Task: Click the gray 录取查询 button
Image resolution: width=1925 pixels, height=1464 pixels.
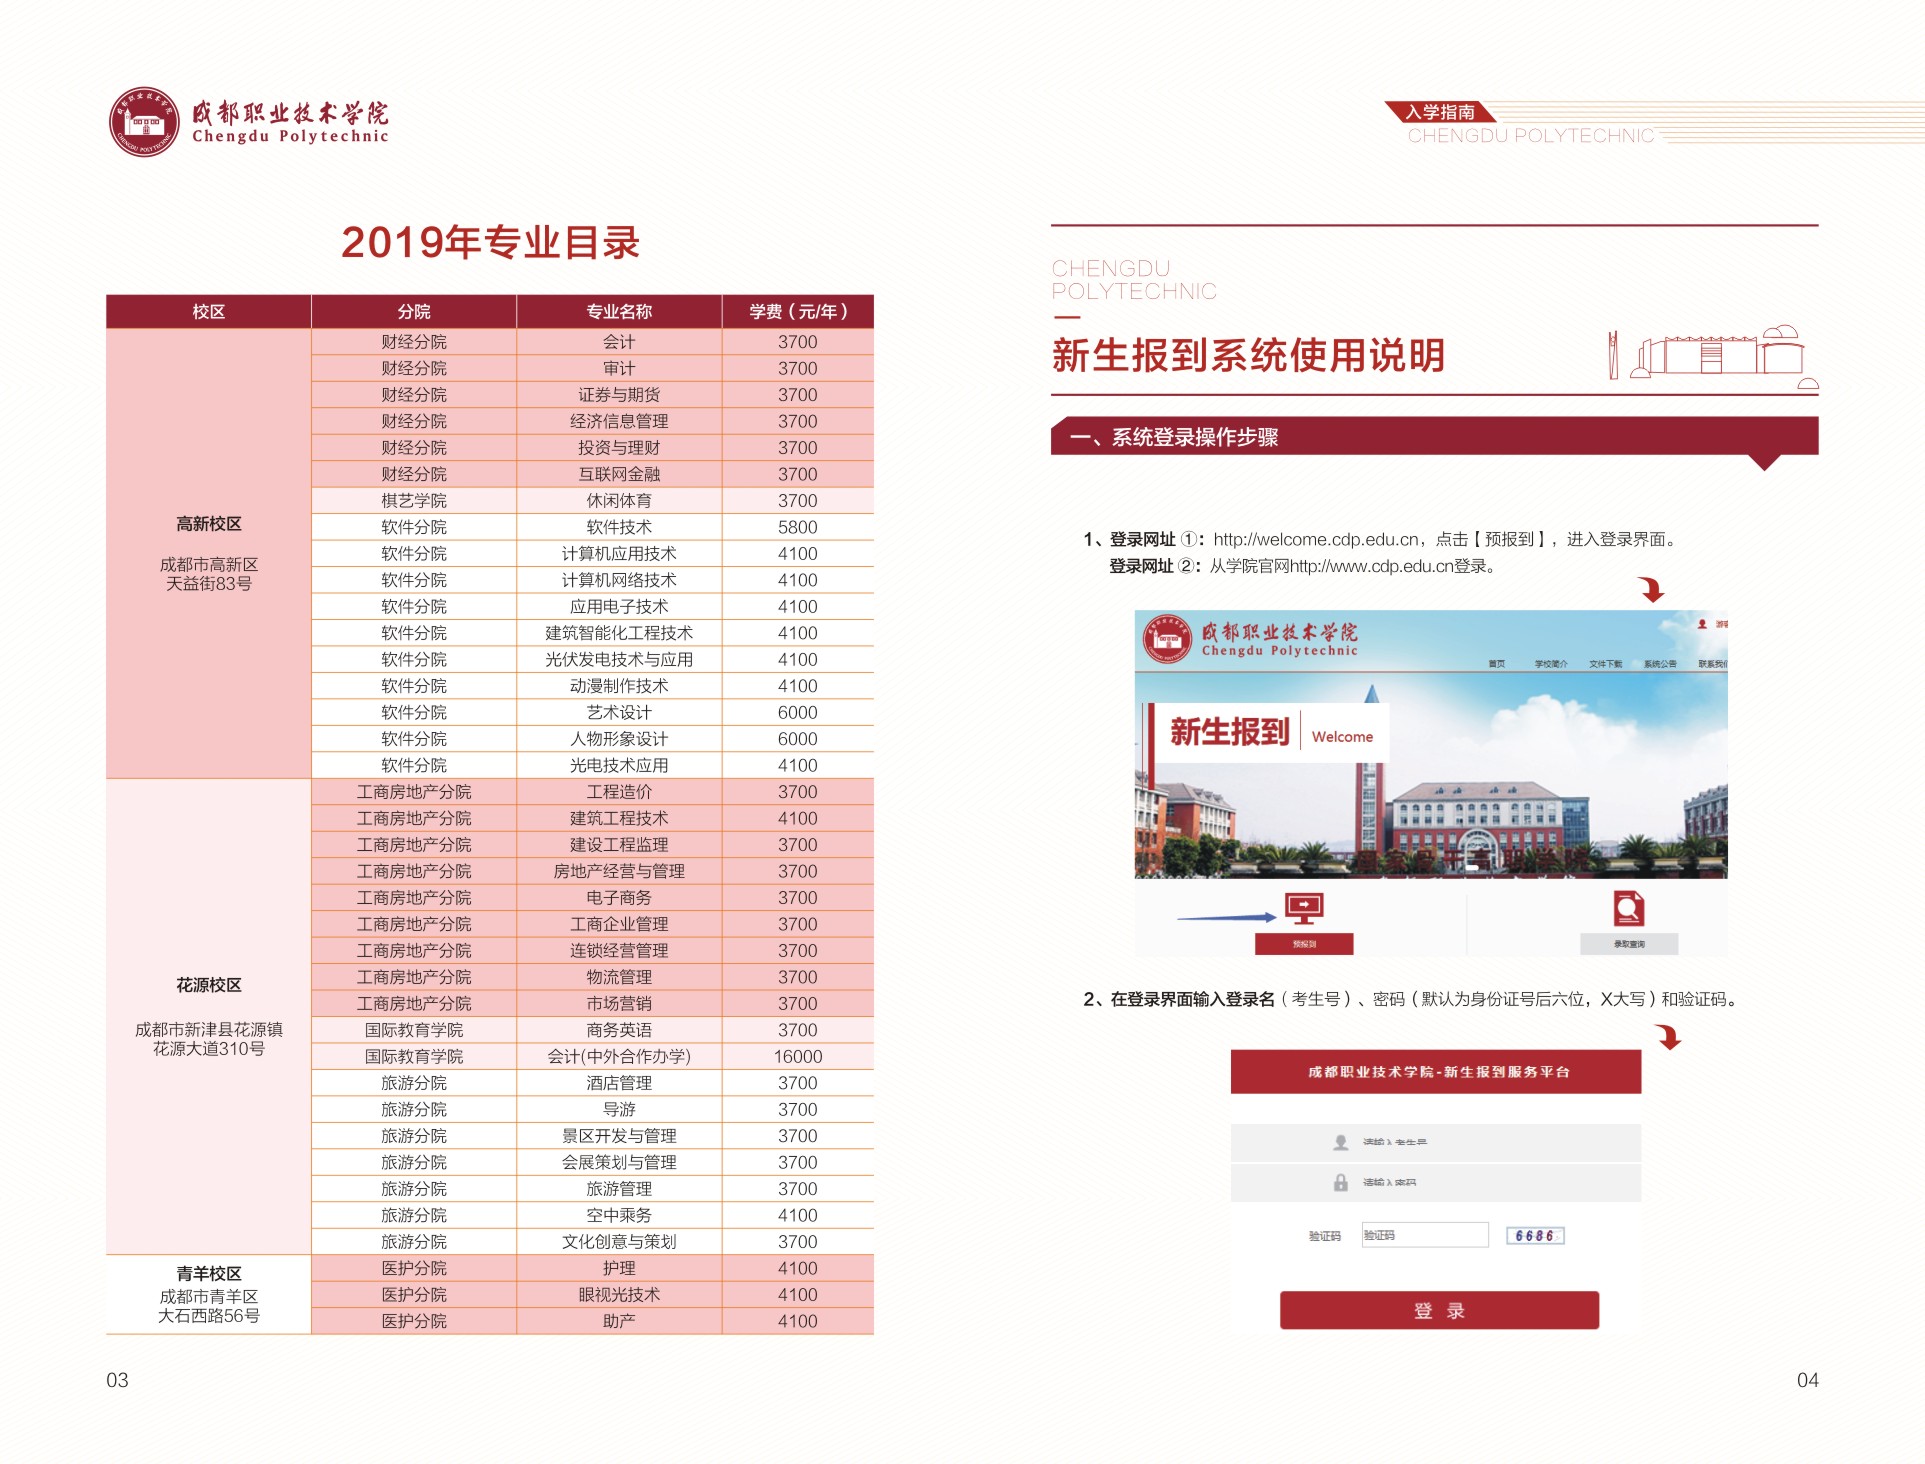Action: (x=1628, y=944)
